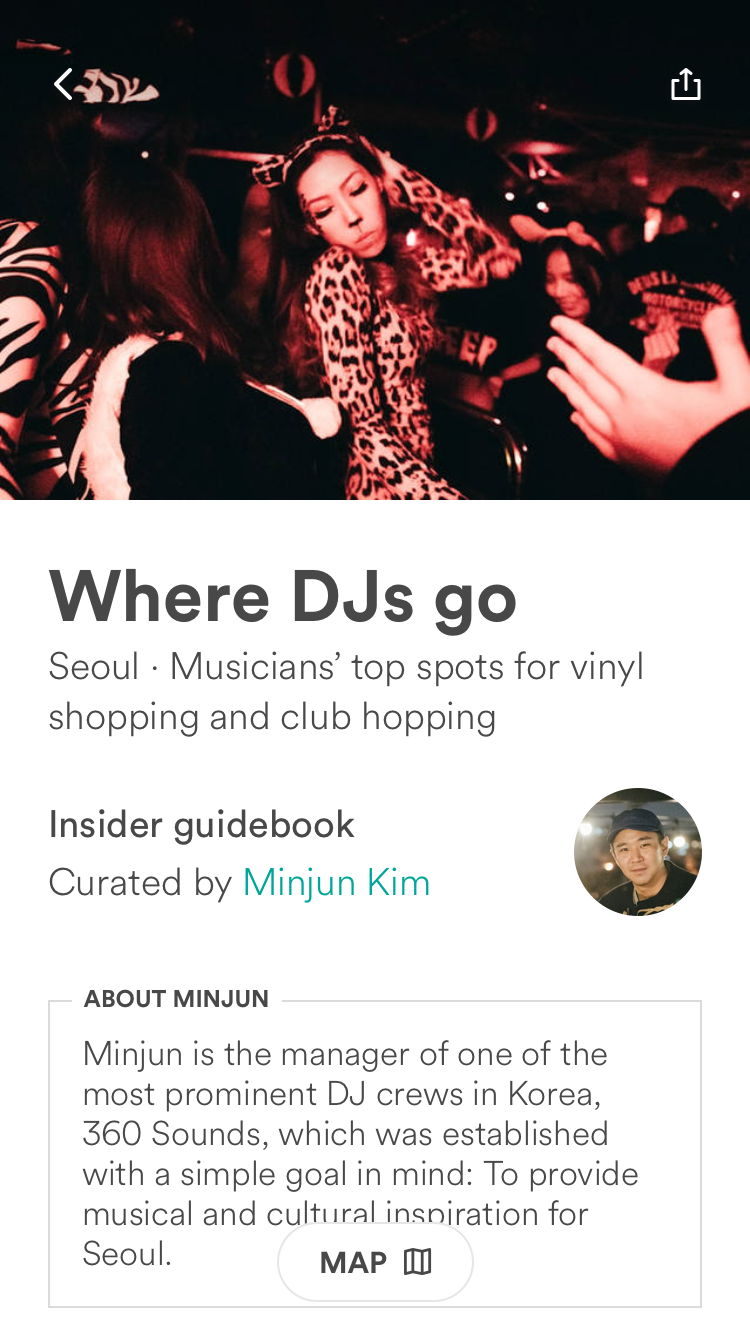Tap the red-tinted club hero photo
750x1334 pixels.
coord(375,250)
